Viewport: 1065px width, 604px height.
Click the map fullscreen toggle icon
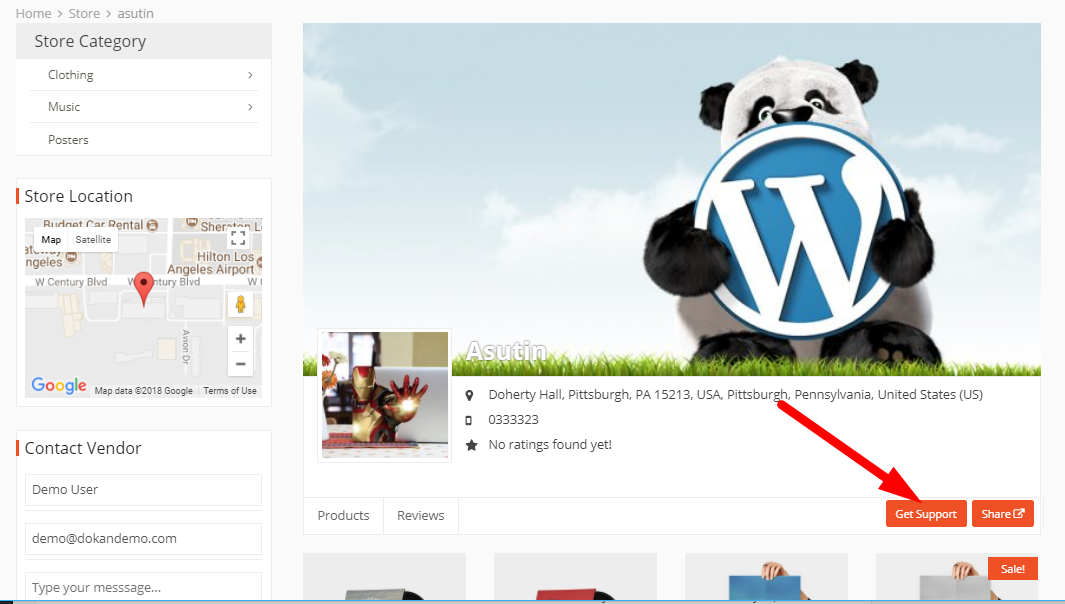click(238, 238)
